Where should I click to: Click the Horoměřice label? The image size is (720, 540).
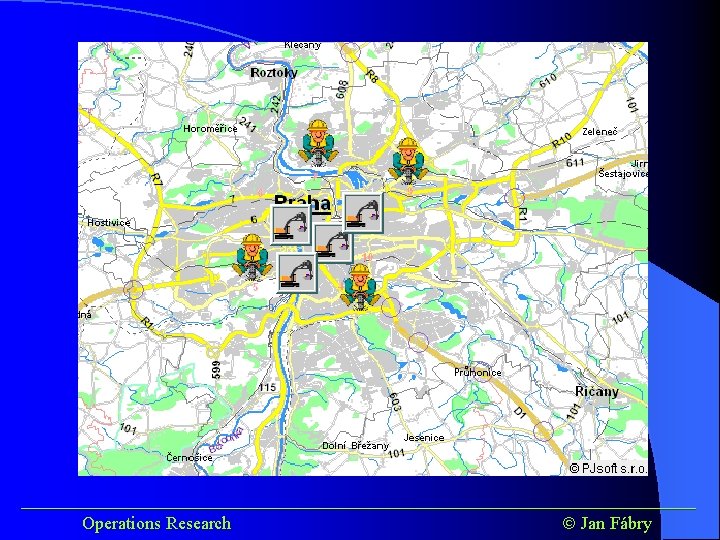click(x=210, y=129)
